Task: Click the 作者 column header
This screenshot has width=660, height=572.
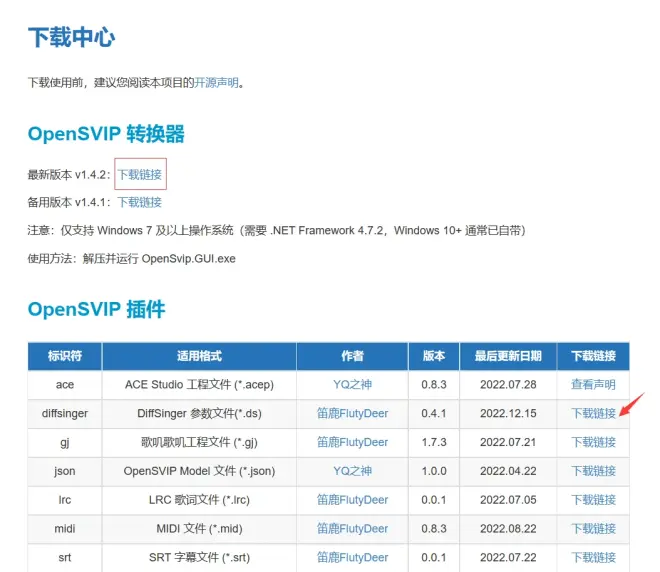Action: pyautogui.click(x=352, y=356)
